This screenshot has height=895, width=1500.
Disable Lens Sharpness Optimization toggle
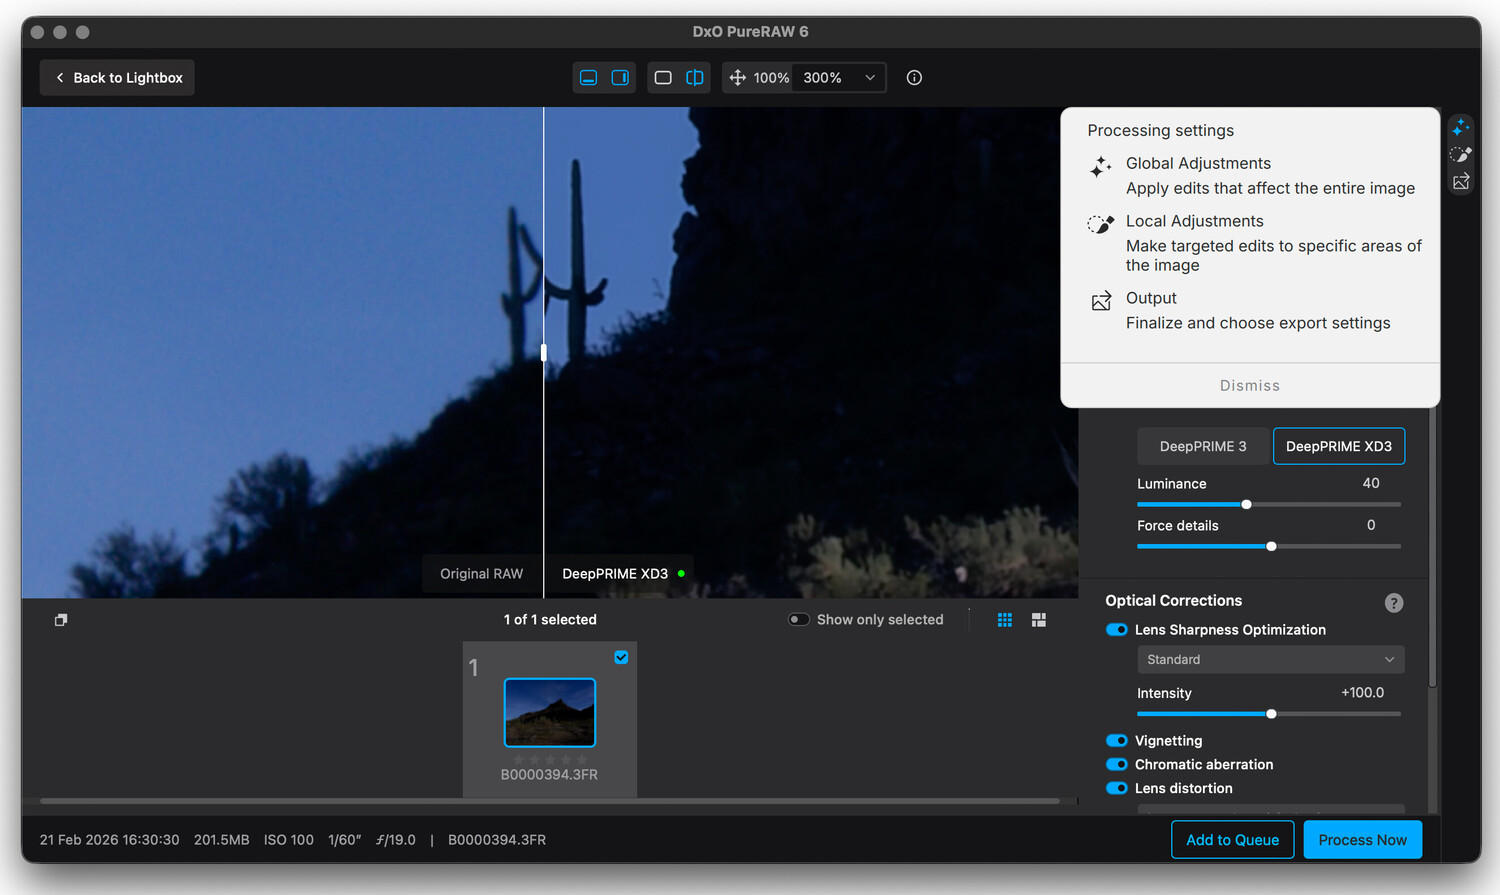point(1117,630)
